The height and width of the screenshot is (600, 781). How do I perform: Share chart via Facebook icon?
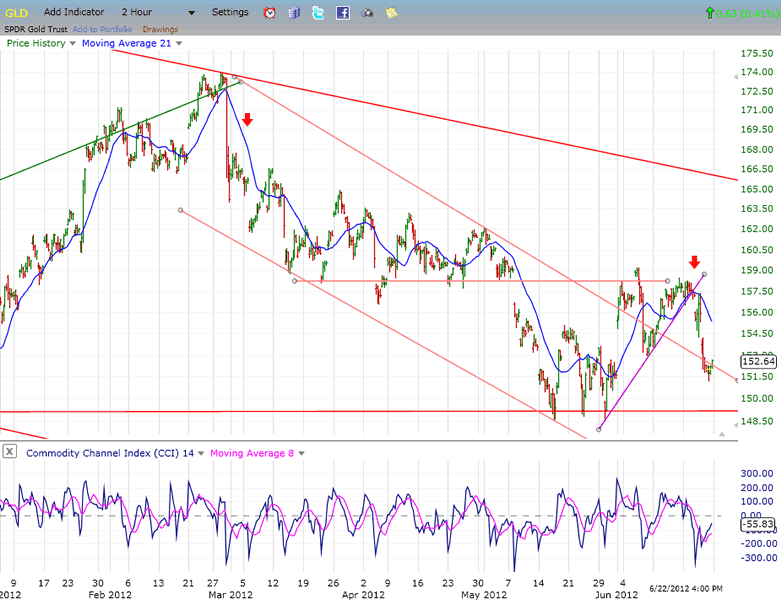(x=343, y=13)
